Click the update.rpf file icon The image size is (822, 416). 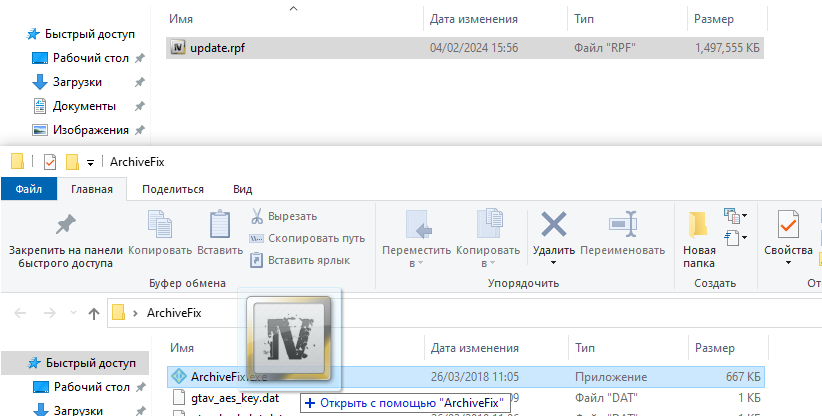178,48
